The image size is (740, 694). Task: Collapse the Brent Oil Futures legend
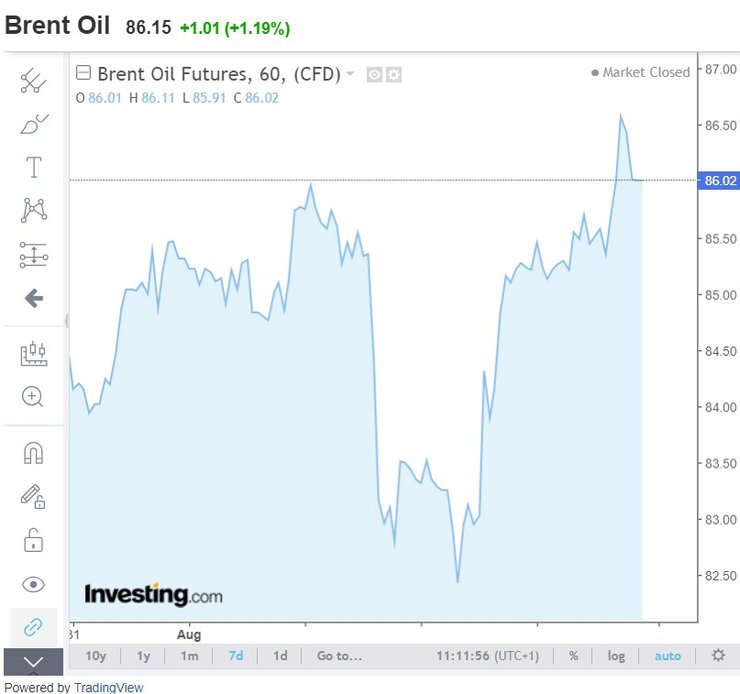coord(84,73)
